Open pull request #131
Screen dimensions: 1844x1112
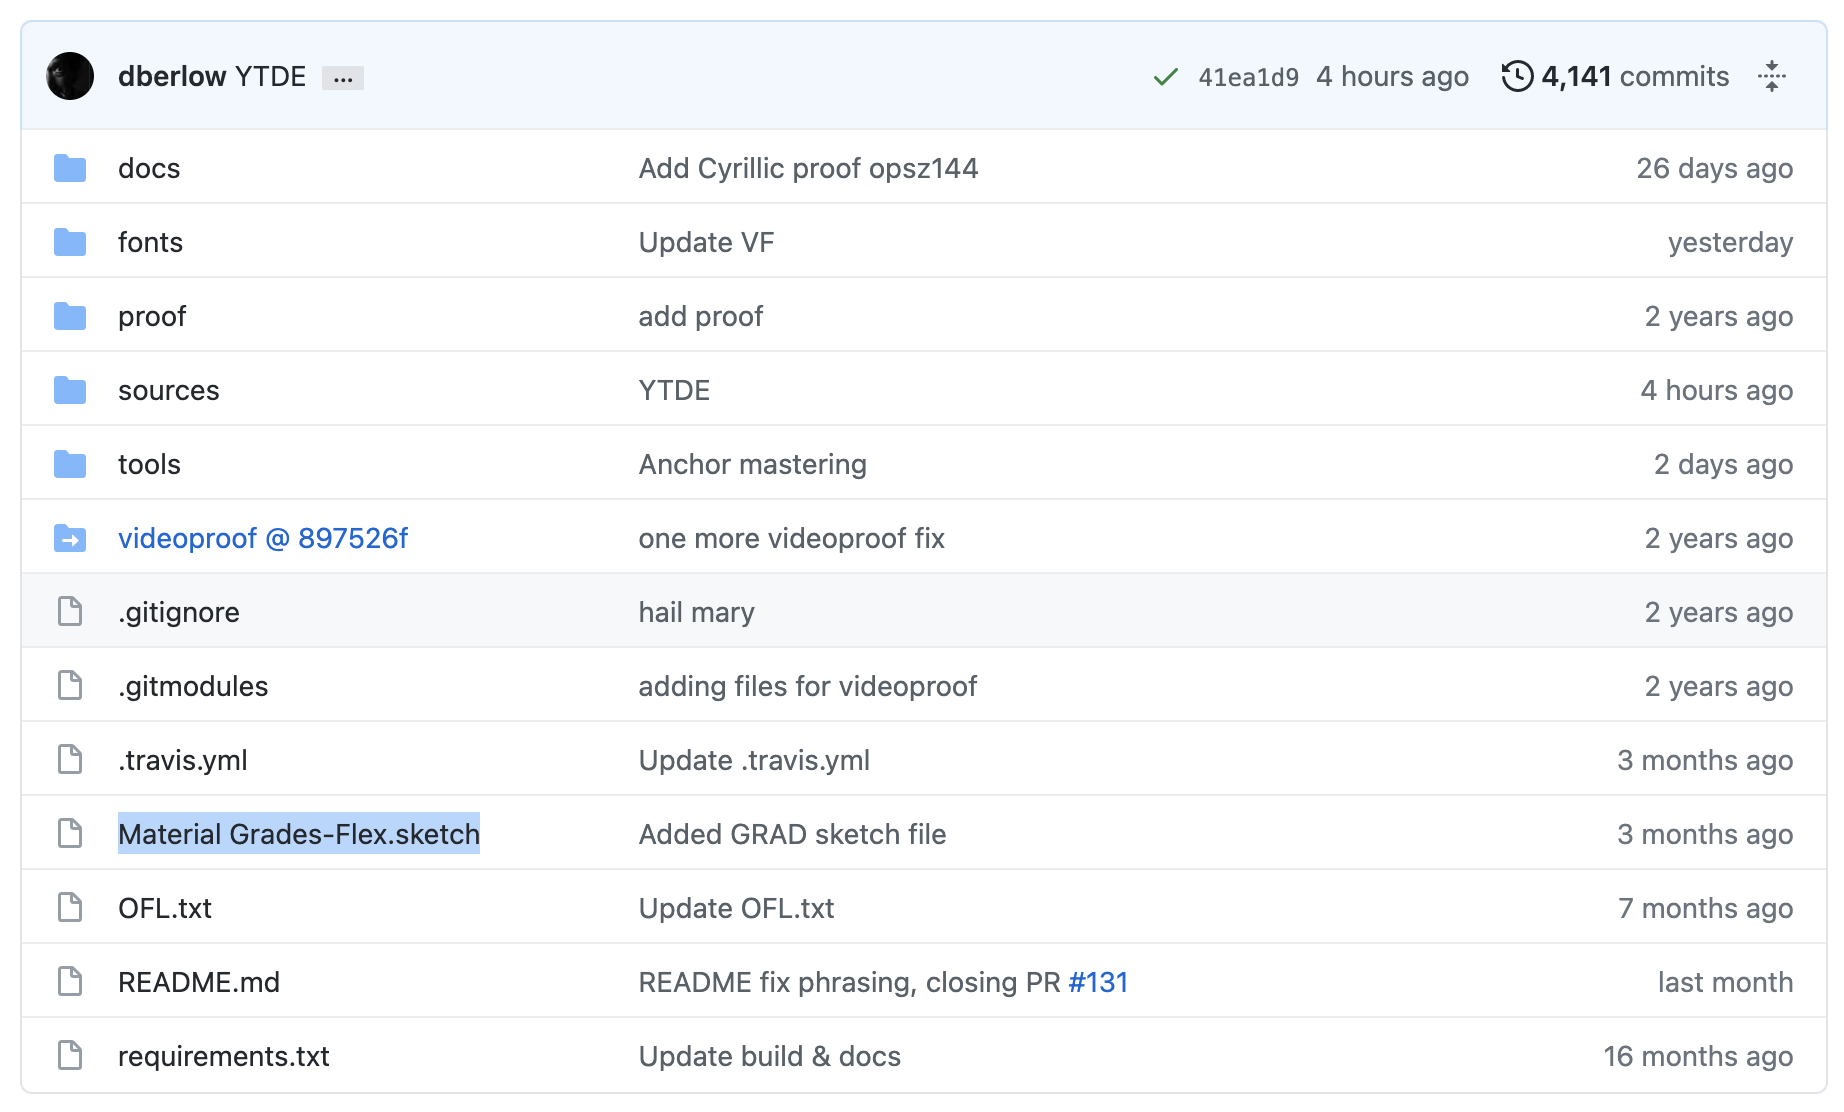coord(1097,981)
